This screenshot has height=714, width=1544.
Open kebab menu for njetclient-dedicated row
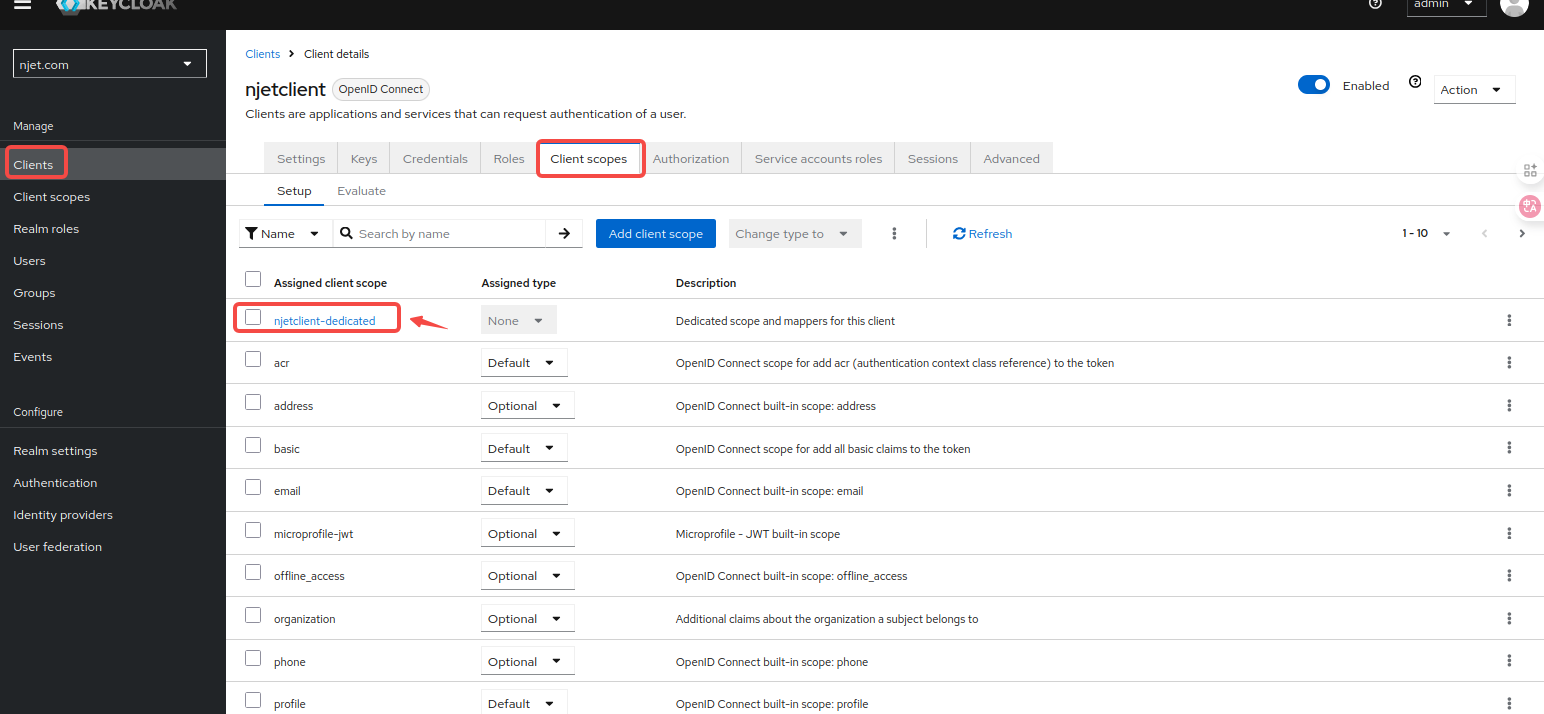point(1509,321)
